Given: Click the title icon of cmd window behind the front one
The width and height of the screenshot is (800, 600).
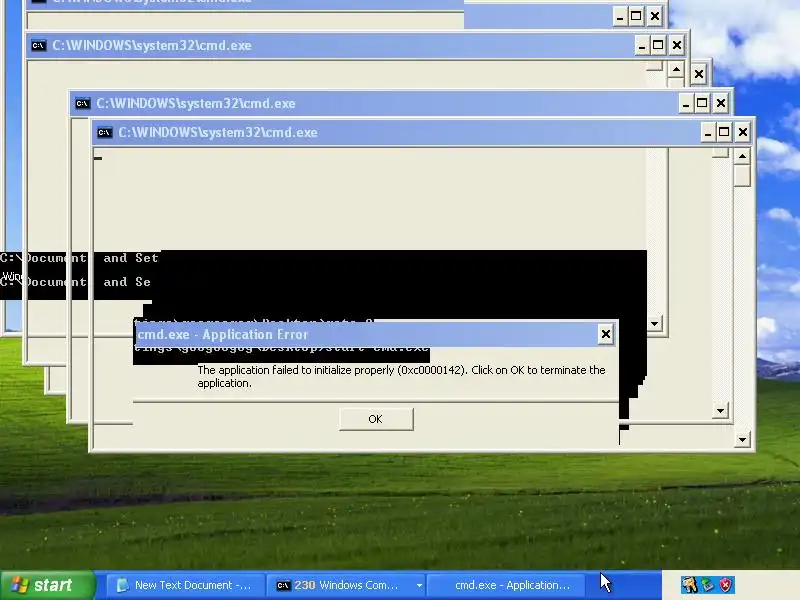Looking at the screenshot, I should (82, 104).
